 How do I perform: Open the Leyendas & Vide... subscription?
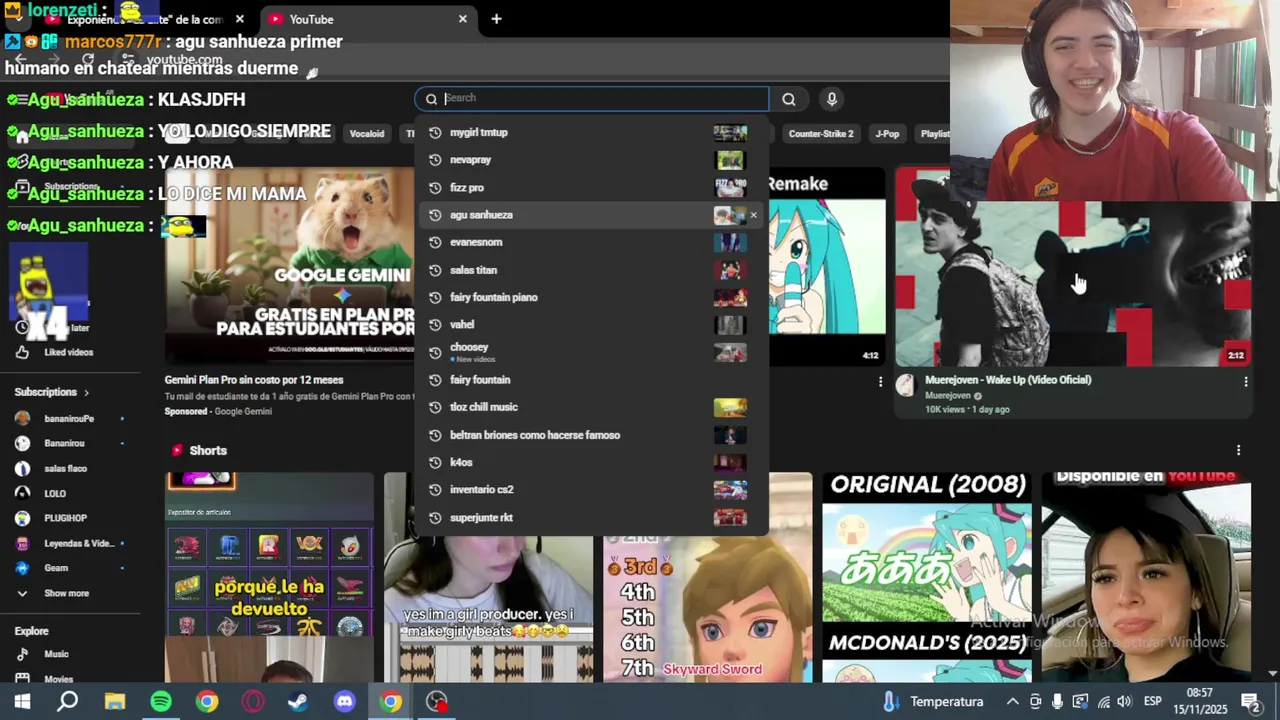pyautogui.click(x=70, y=543)
